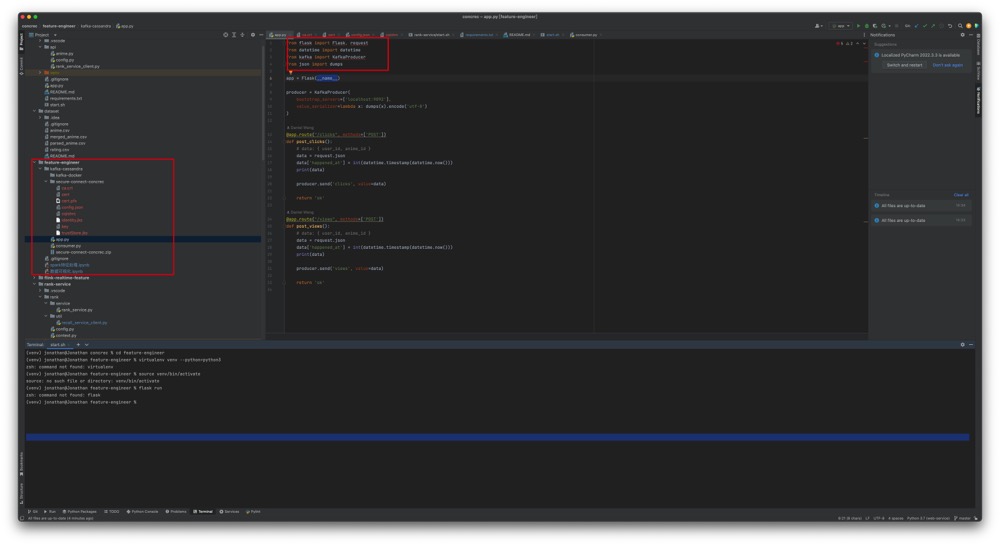Add a new terminal session with plus icon
This screenshot has height=545, width=1000.
78,345
